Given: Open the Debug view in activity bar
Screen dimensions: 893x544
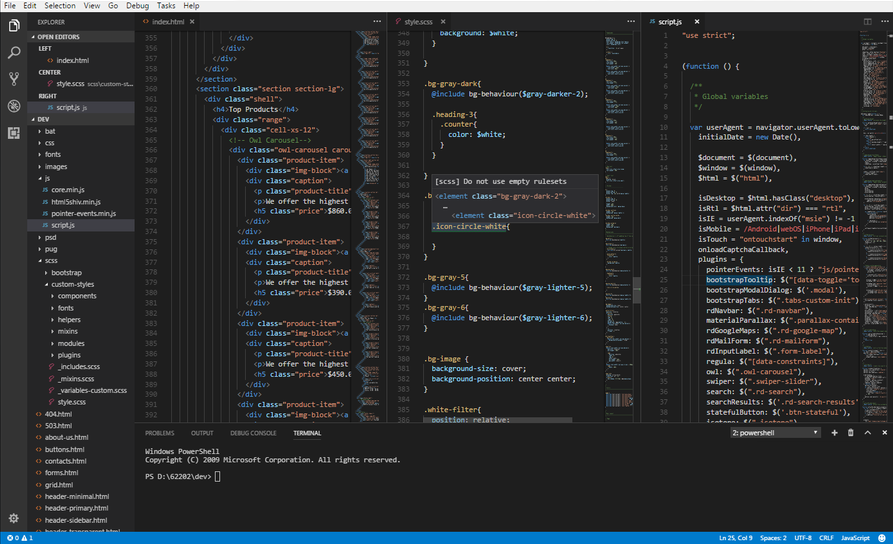Looking at the screenshot, I should coord(14,105).
